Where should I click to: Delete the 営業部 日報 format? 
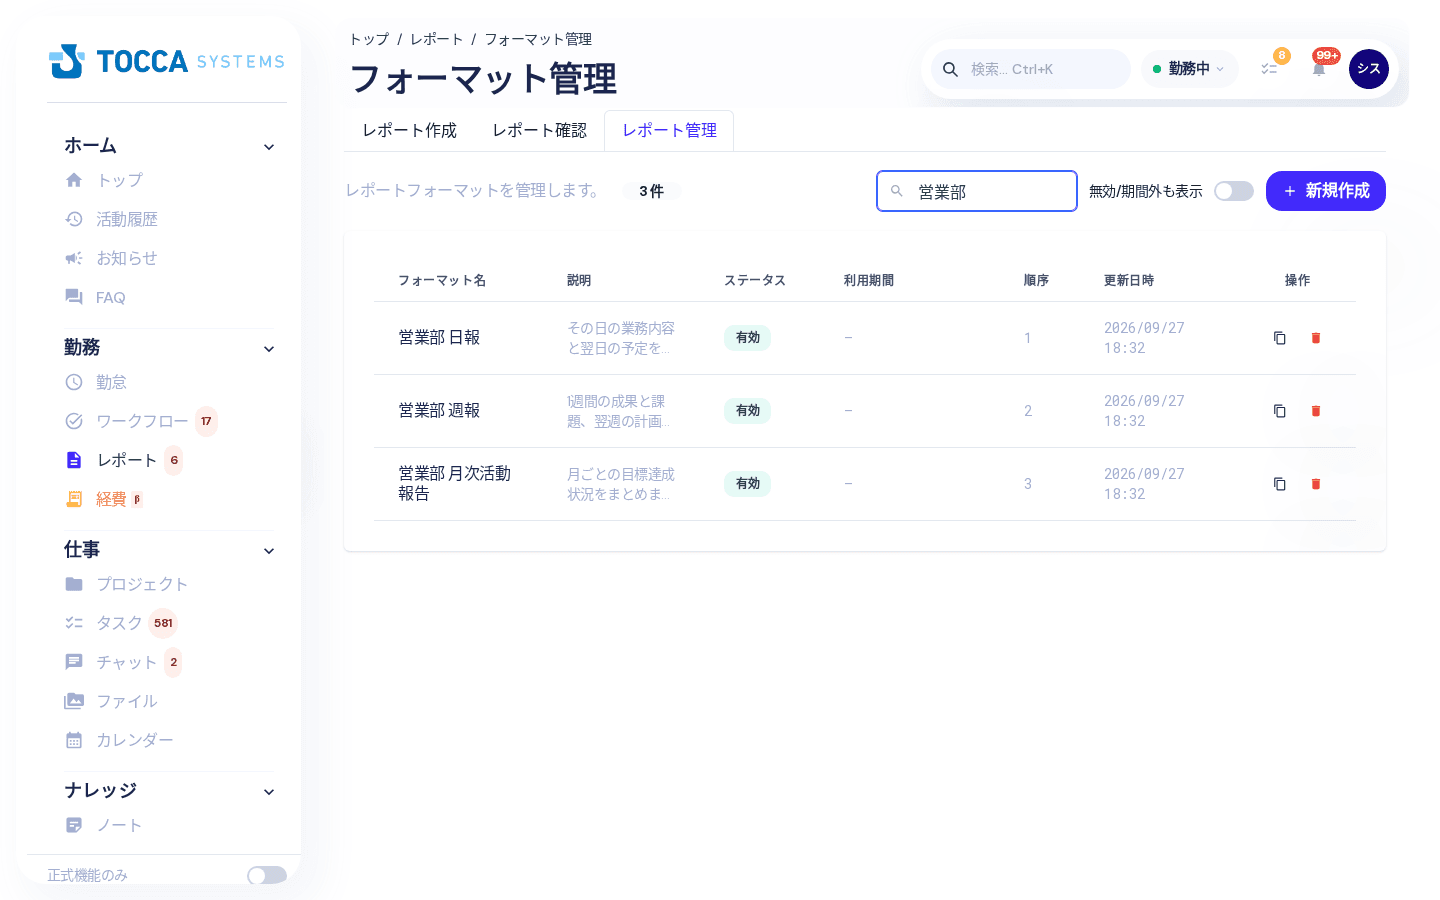(x=1316, y=338)
